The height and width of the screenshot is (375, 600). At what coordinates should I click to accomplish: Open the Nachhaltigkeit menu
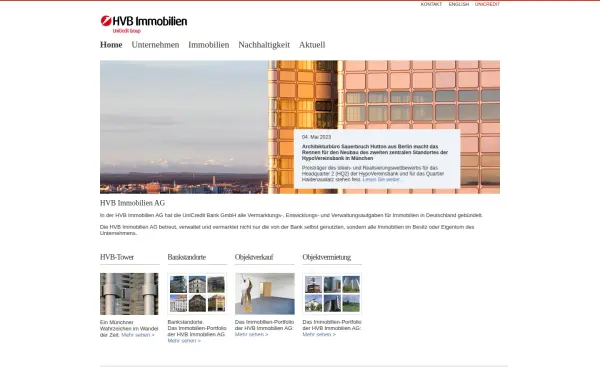264,45
